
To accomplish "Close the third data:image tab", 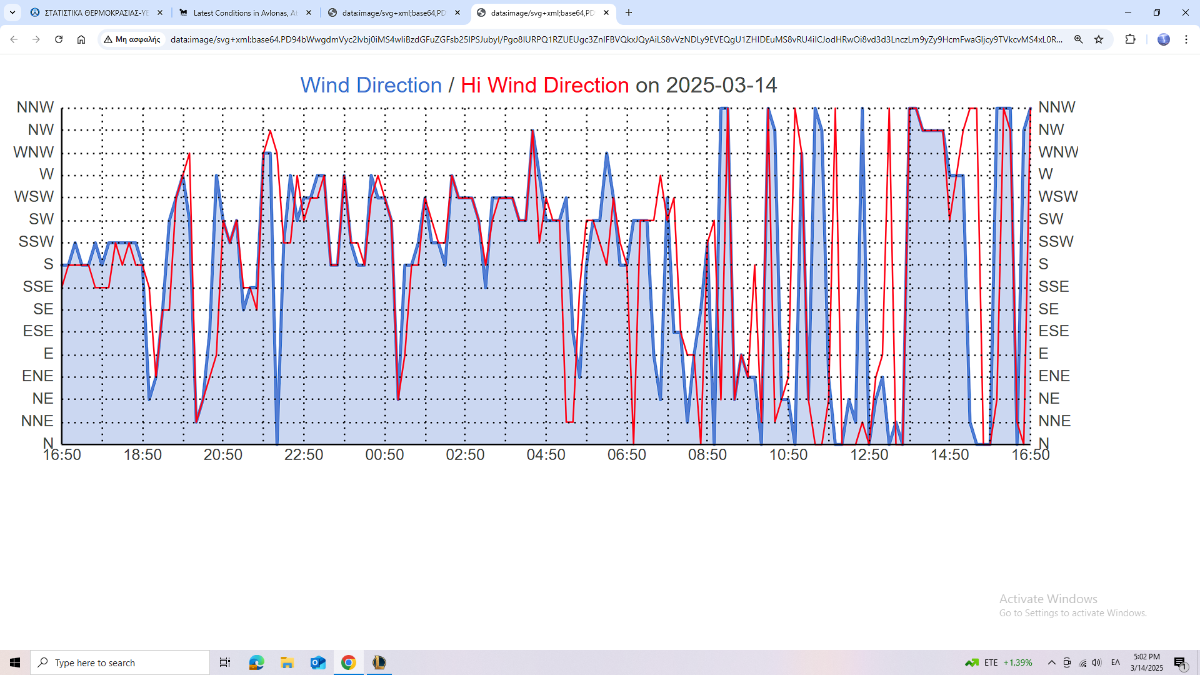I will pos(458,13).
